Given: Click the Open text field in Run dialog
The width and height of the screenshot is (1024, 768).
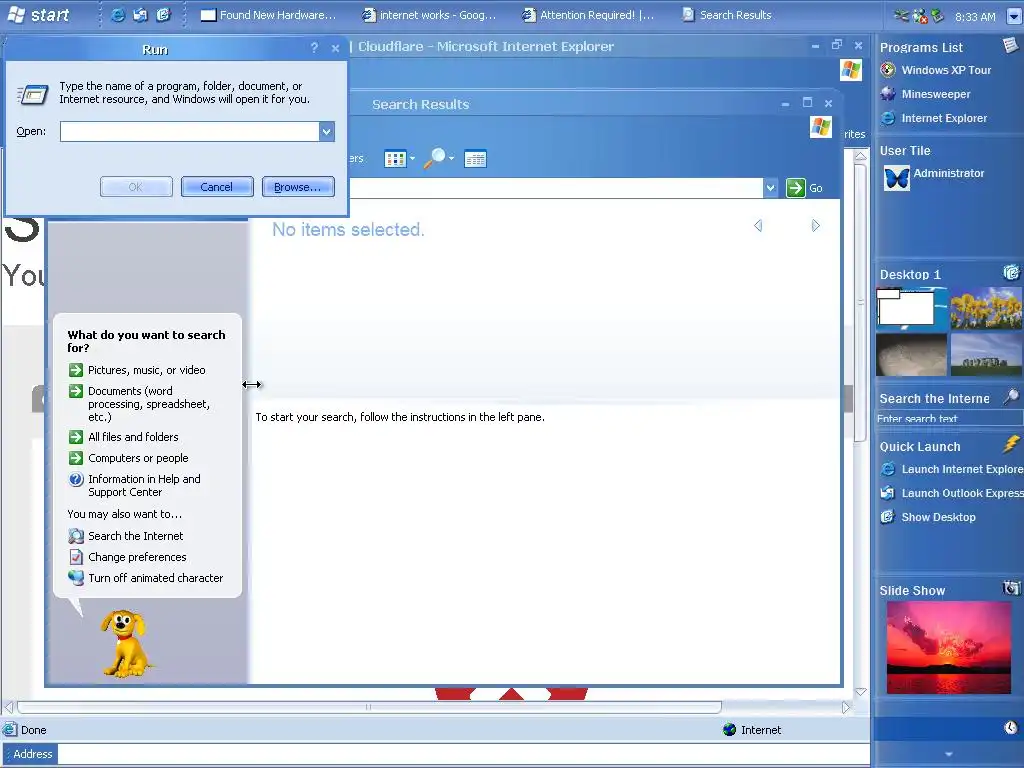Looking at the screenshot, I should click(189, 131).
